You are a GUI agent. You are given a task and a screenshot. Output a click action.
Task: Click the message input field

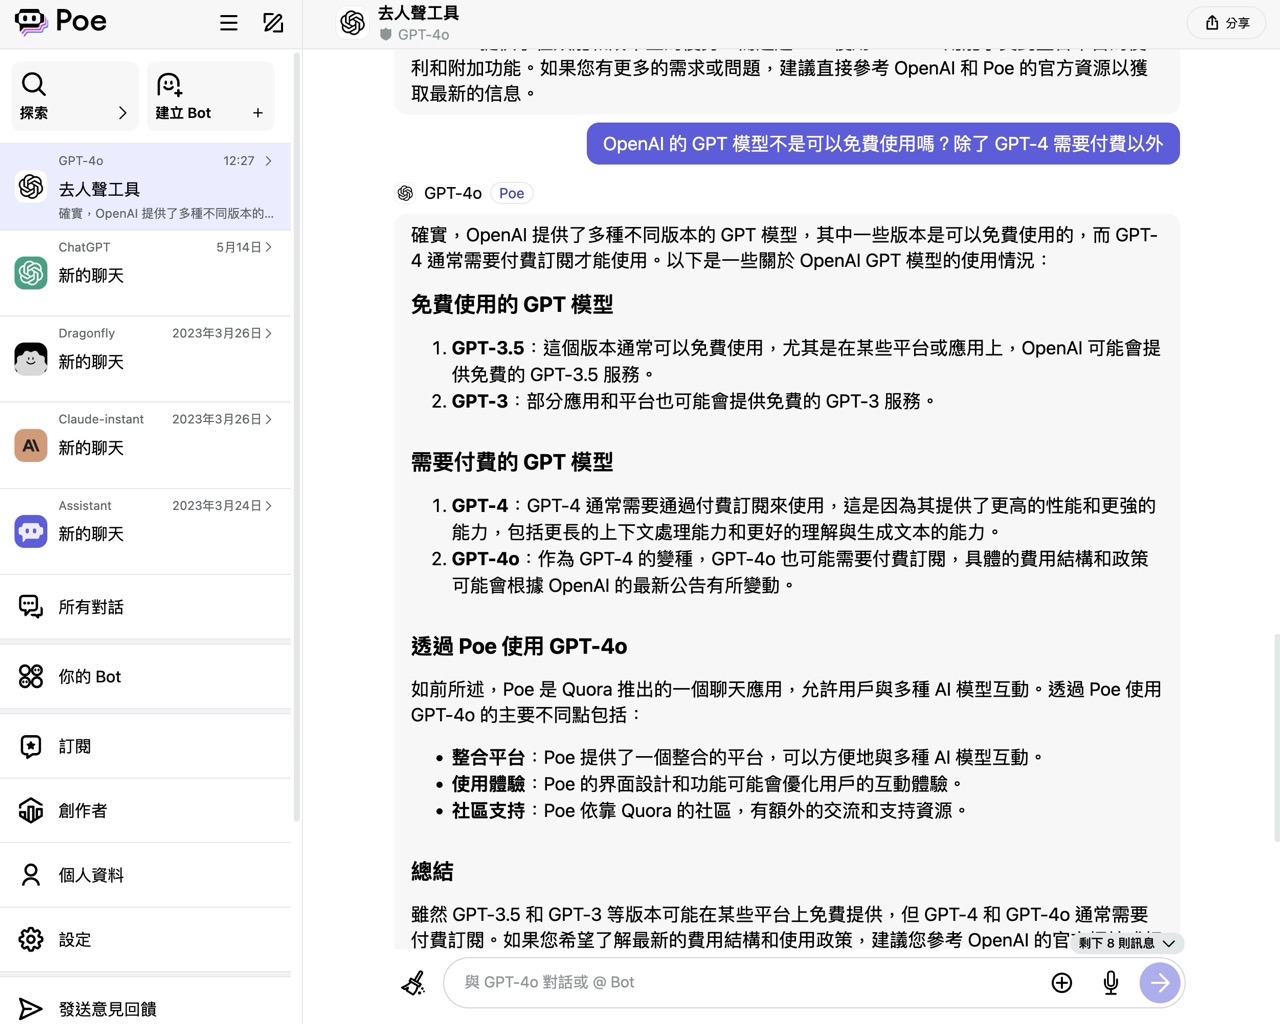(750, 983)
